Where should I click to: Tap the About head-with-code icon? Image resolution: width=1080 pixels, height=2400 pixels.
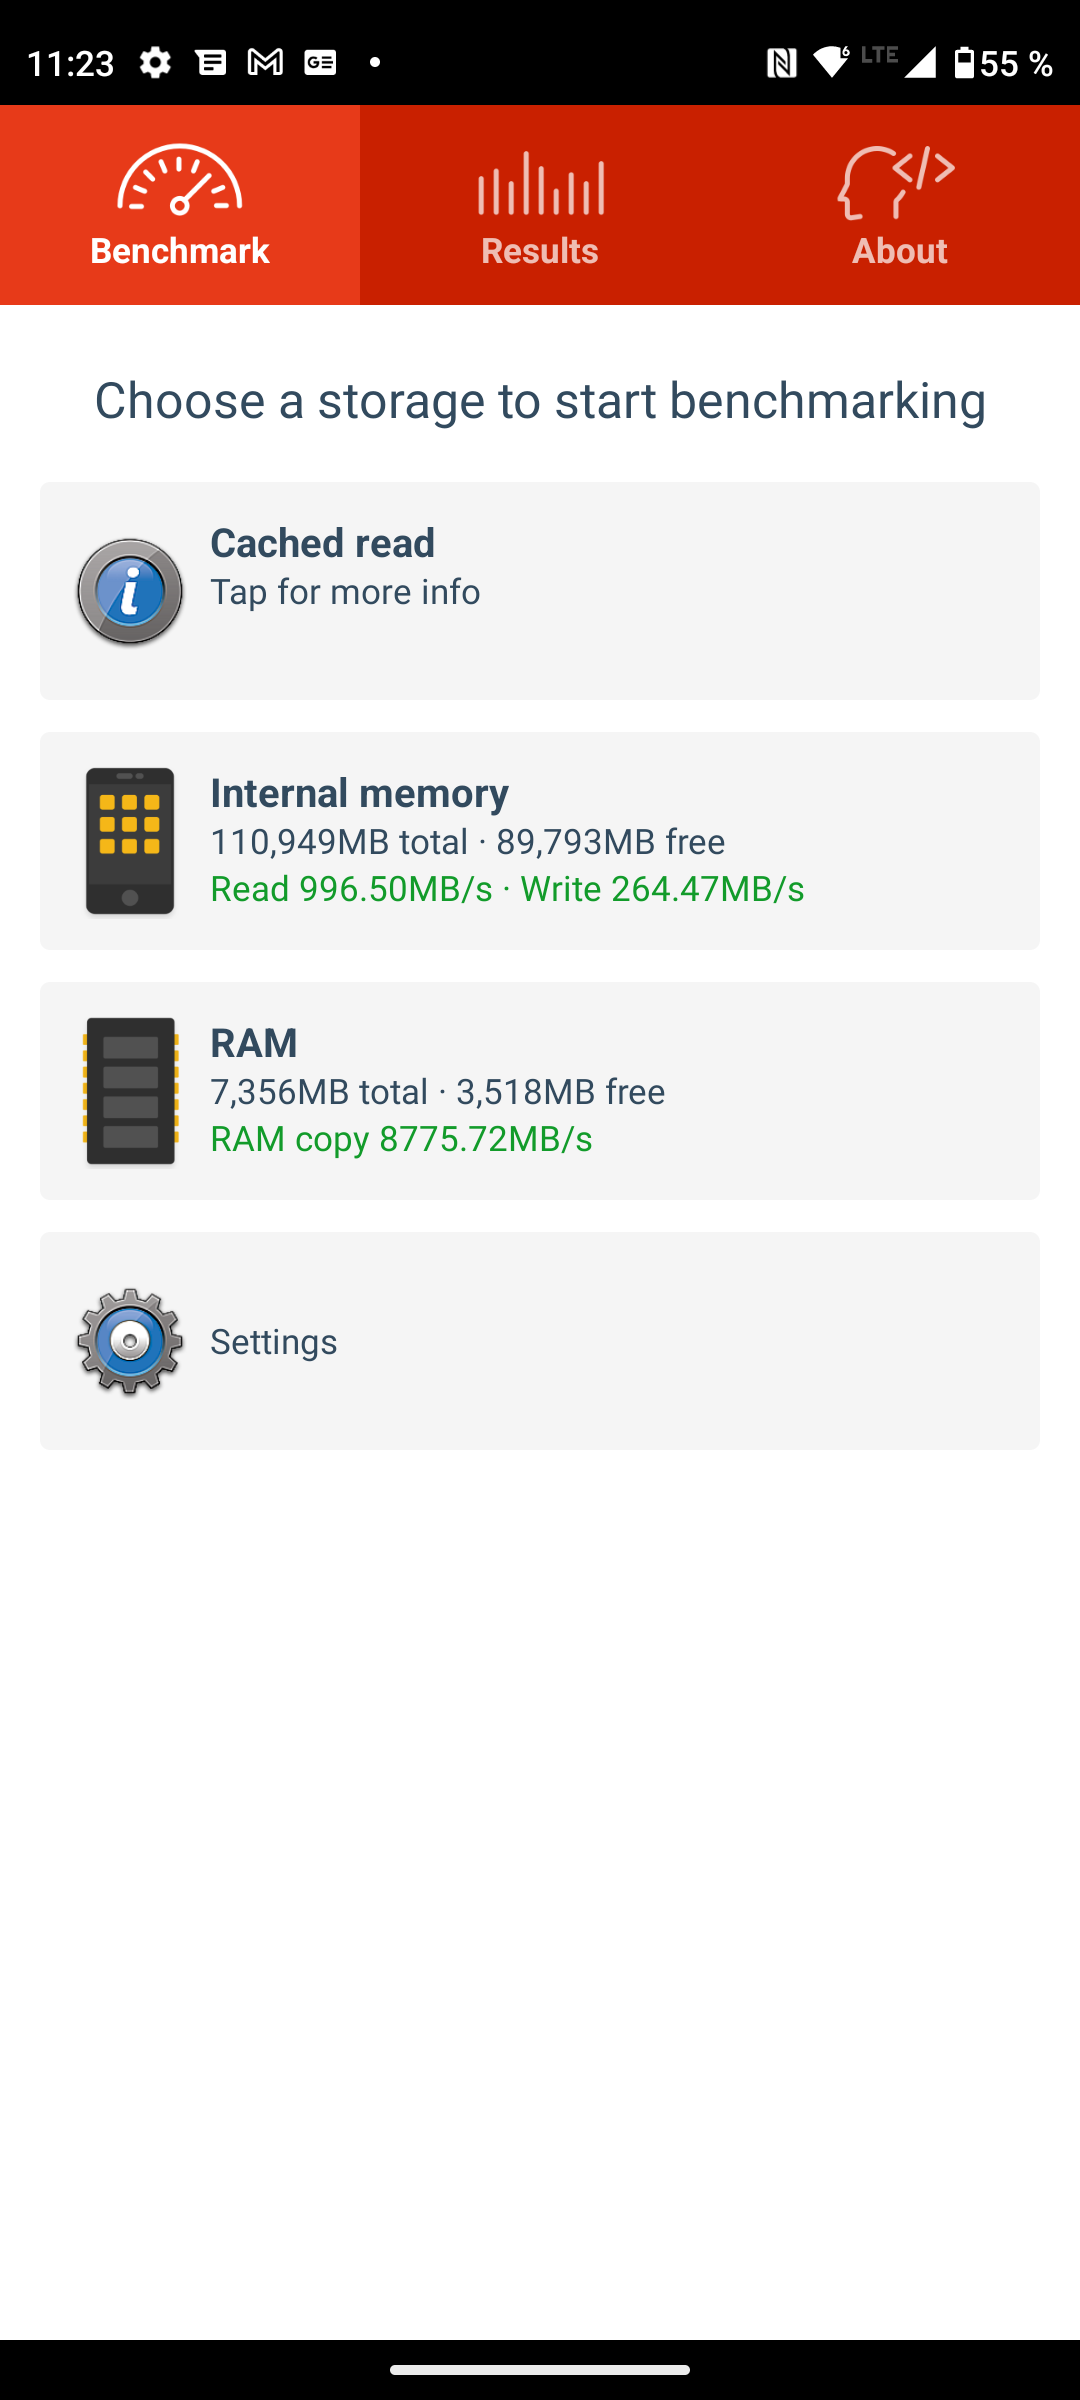(896, 182)
